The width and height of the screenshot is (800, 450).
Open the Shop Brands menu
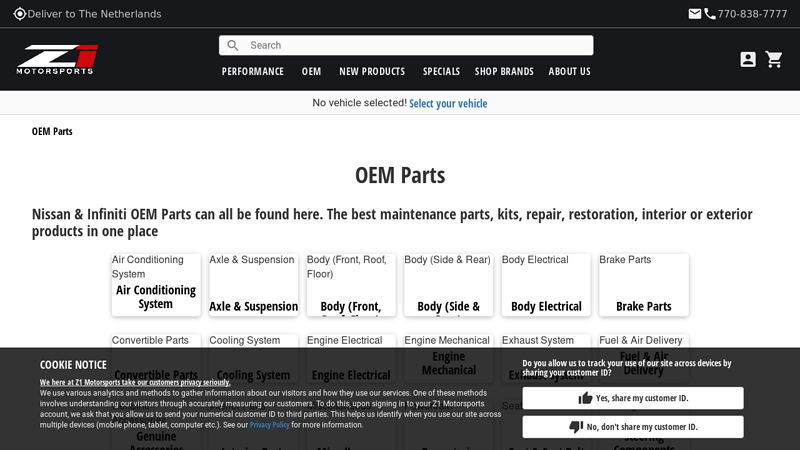pyautogui.click(x=504, y=71)
